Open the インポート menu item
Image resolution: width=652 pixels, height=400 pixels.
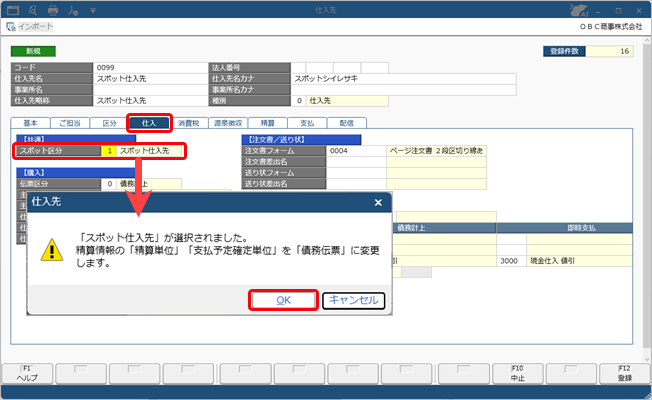35,27
